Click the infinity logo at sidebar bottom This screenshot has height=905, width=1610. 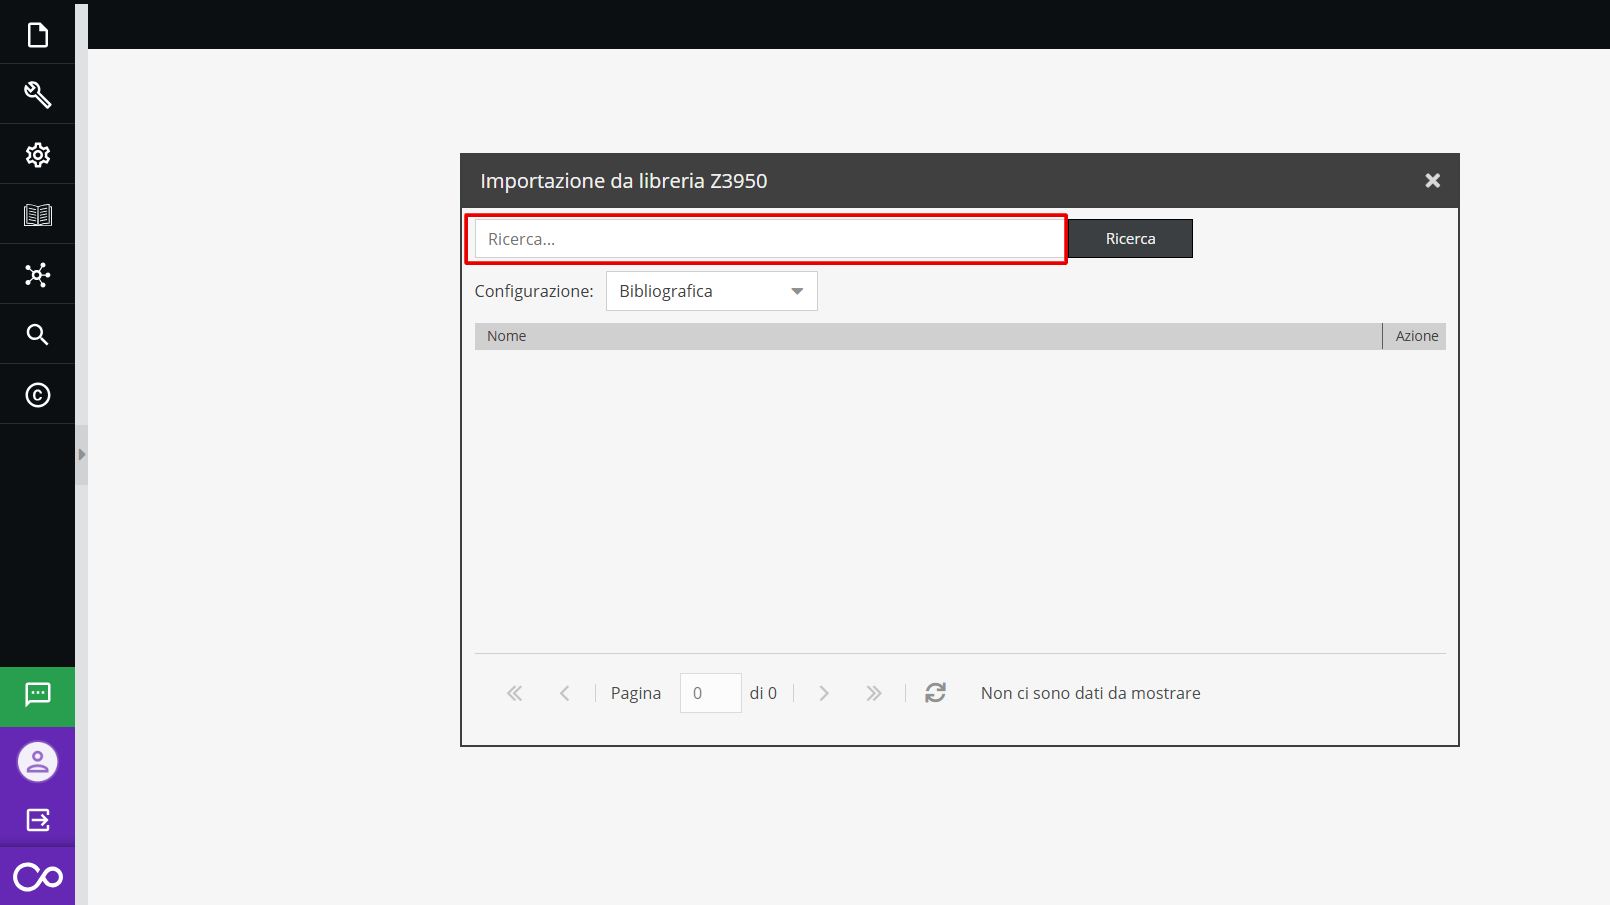tap(37, 877)
